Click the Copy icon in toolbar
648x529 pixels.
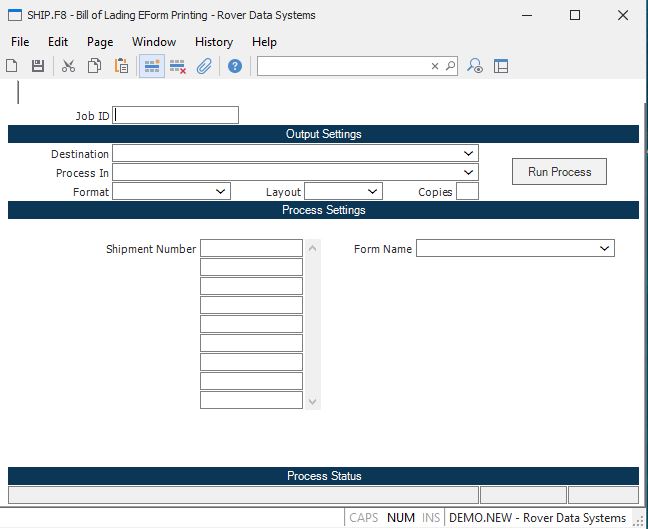tap(95, 66)
